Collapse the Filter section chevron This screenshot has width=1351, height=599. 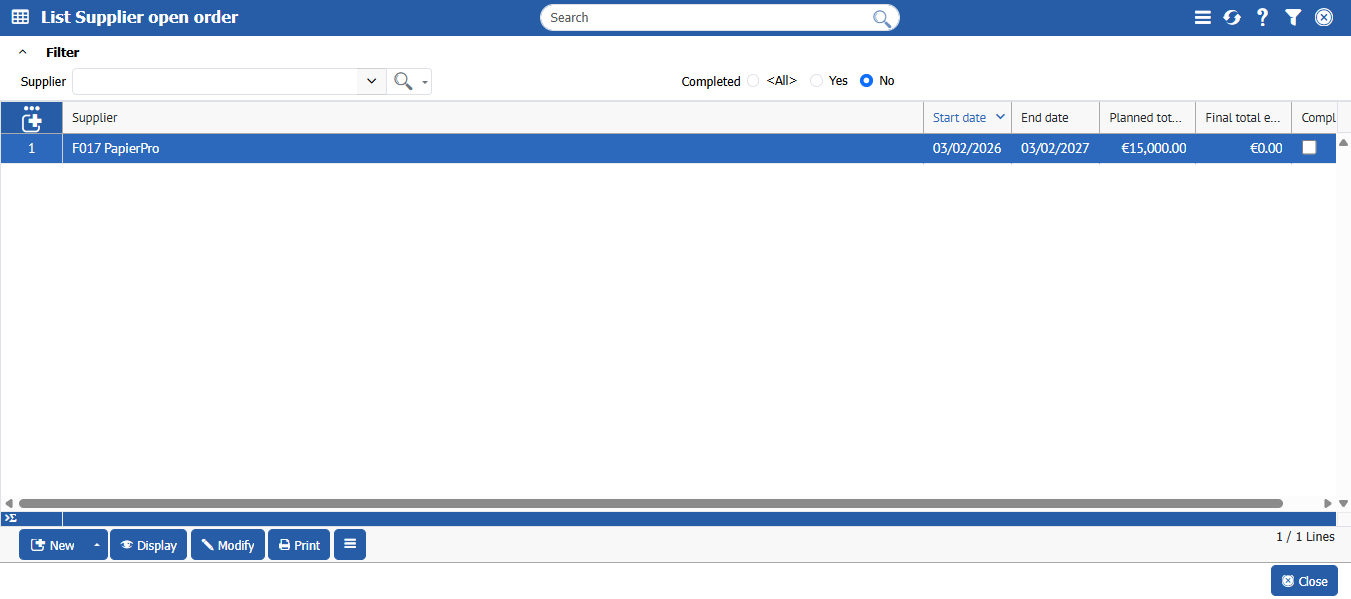[23, 52]
